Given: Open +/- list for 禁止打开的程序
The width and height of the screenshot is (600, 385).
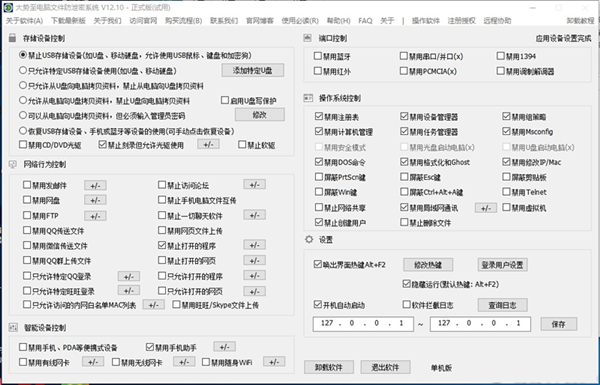Looking at the screenshot, I should point(254,245).
